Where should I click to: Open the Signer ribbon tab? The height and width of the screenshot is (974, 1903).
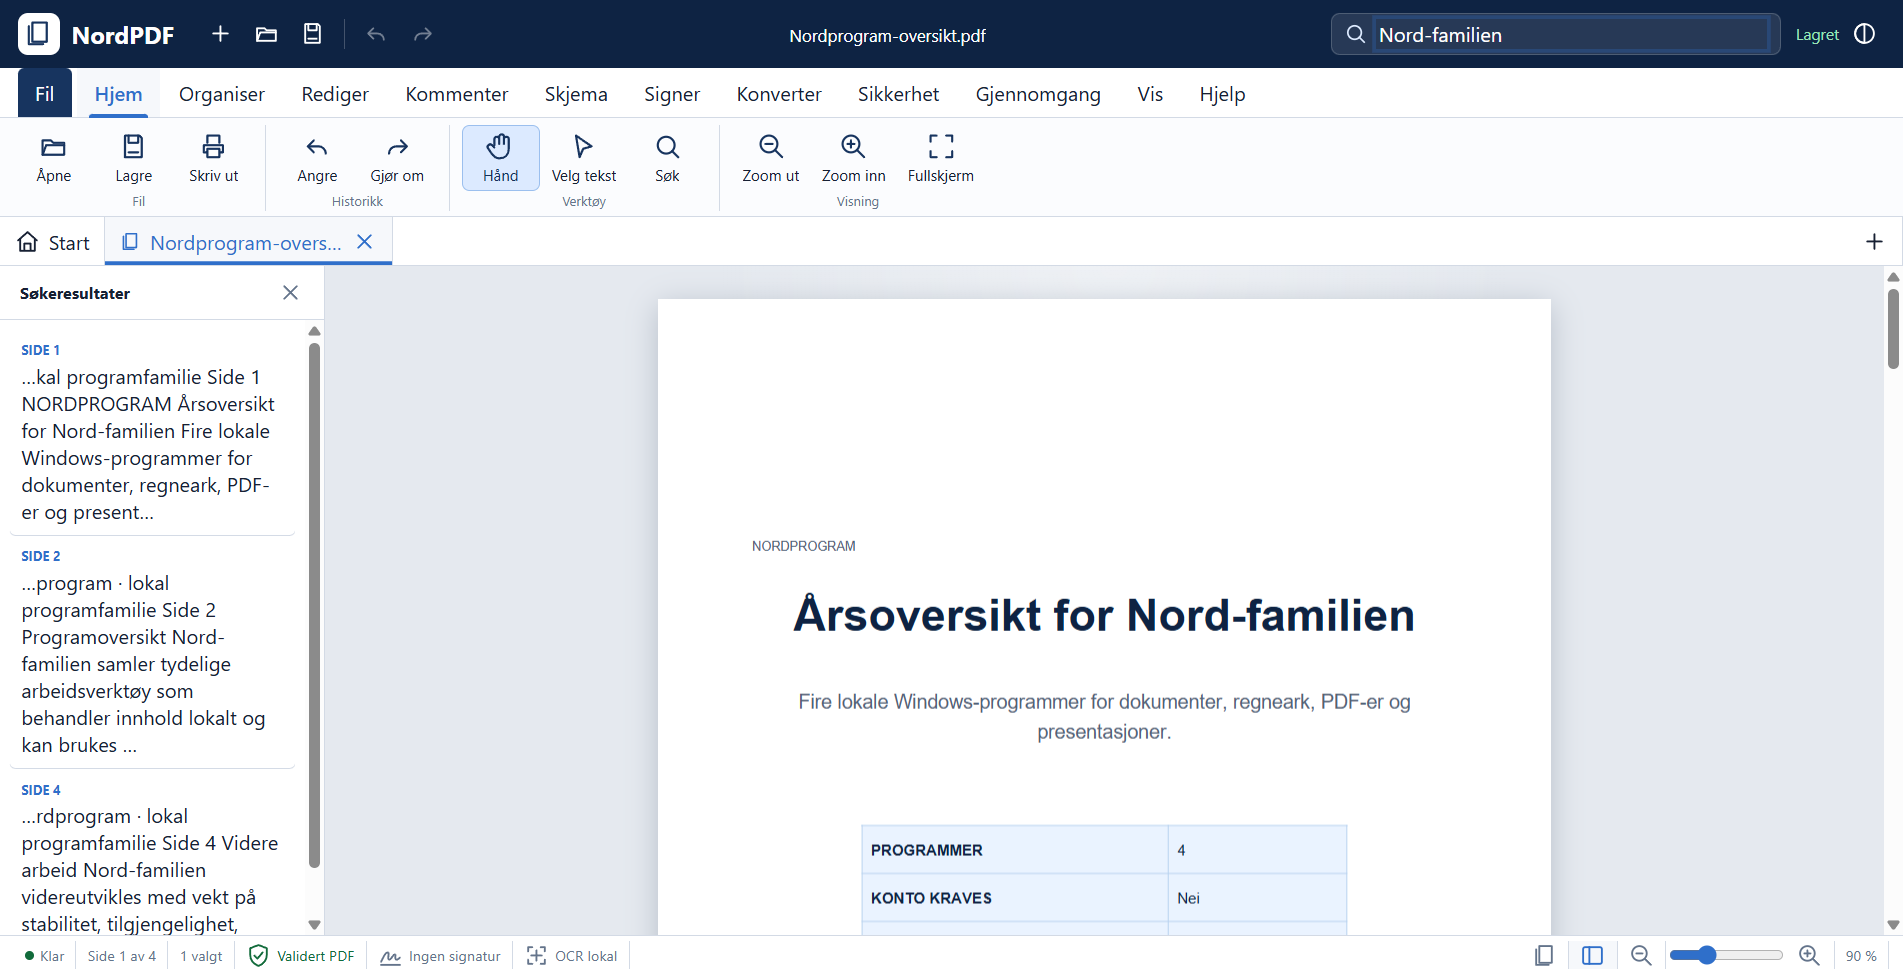672,94
